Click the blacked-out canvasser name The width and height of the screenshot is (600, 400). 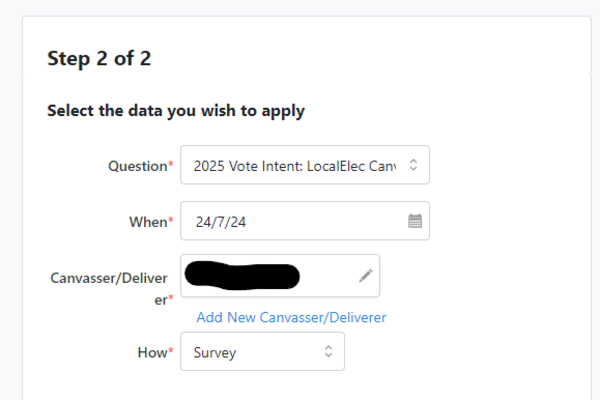click(x=246, y=275)
